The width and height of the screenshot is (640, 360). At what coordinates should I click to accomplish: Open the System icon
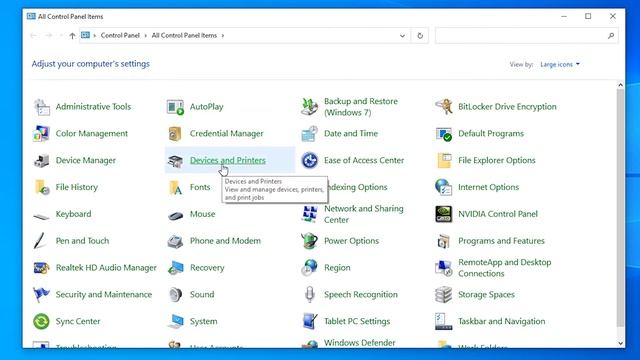coord(176,322)
